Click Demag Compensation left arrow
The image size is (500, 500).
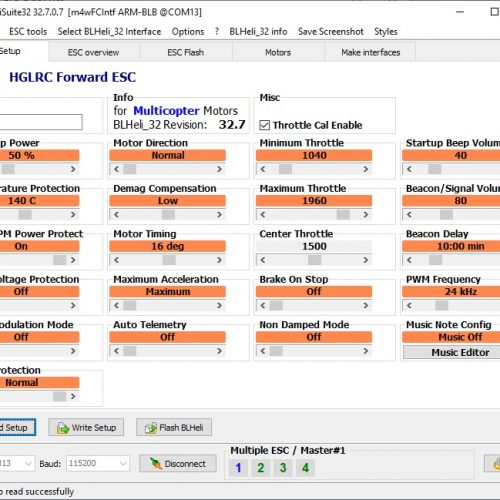tap(116, 214)
